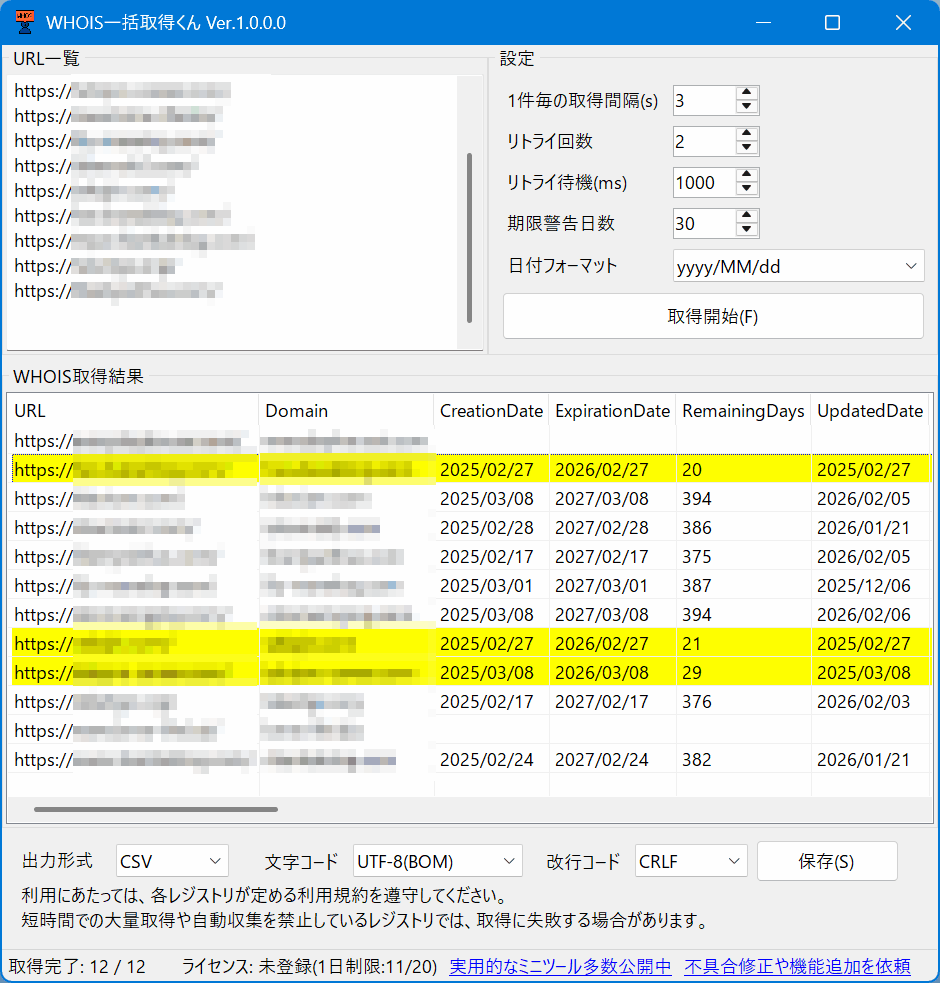Increase the 1件毎の取得間隔(s) value with the up arrow
This screenshot has height=983, width=940.
(x=746, y=94)
